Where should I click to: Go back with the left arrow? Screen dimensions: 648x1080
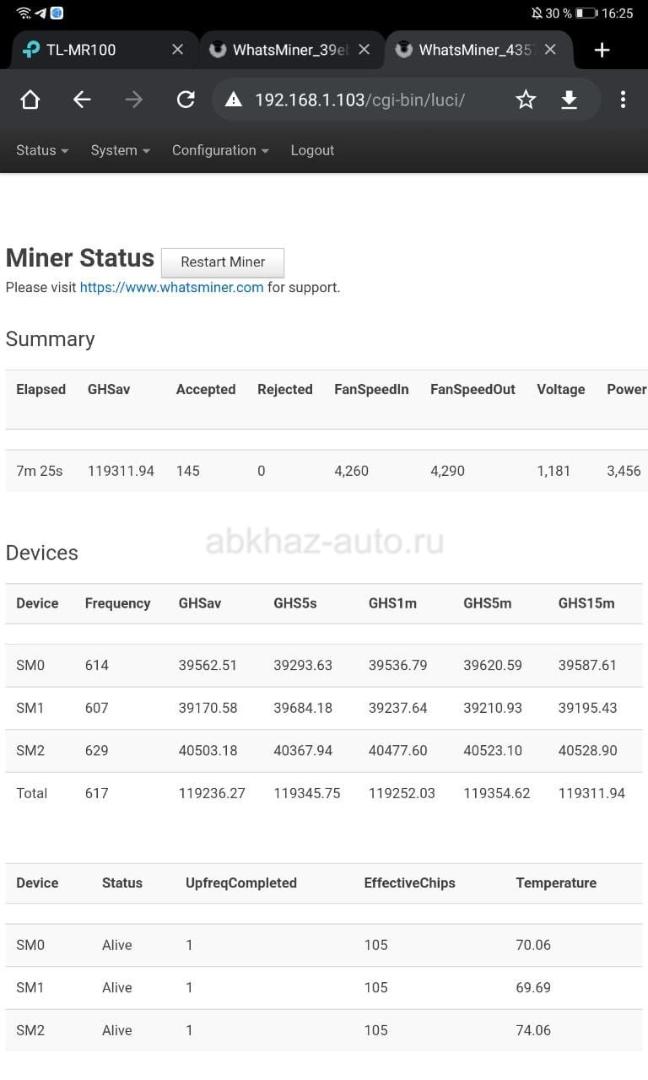pos(82,100)
